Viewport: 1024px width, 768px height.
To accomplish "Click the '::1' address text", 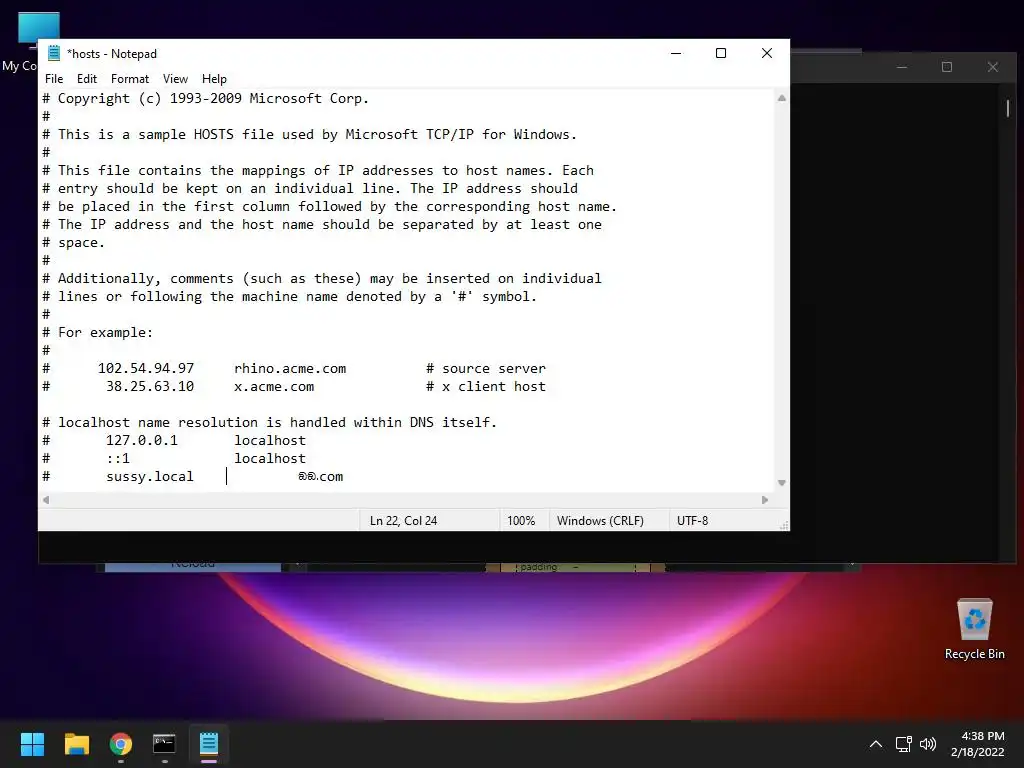I will [x=118, y=459].
